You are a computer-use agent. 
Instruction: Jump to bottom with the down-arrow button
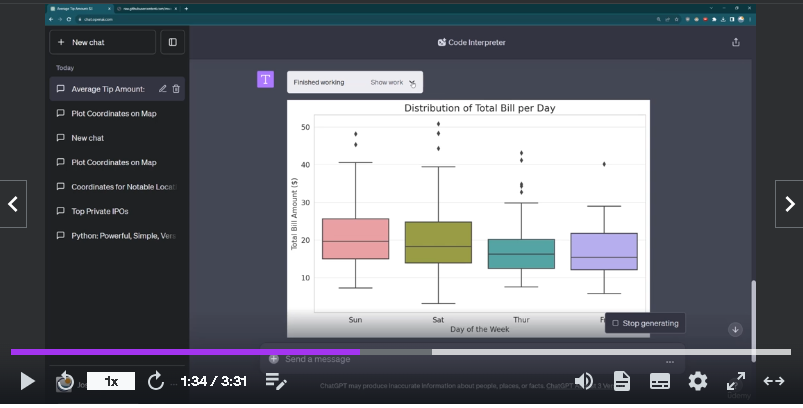[735, 330]
